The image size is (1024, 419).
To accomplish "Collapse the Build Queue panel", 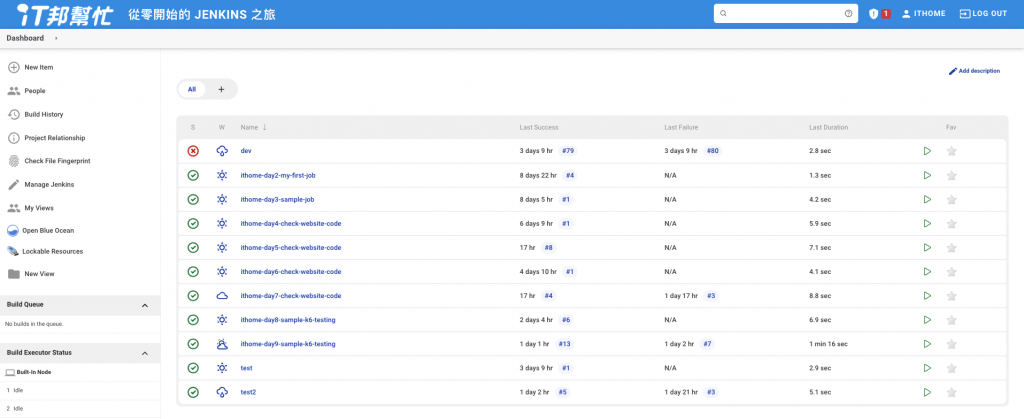I will [145, 305].
